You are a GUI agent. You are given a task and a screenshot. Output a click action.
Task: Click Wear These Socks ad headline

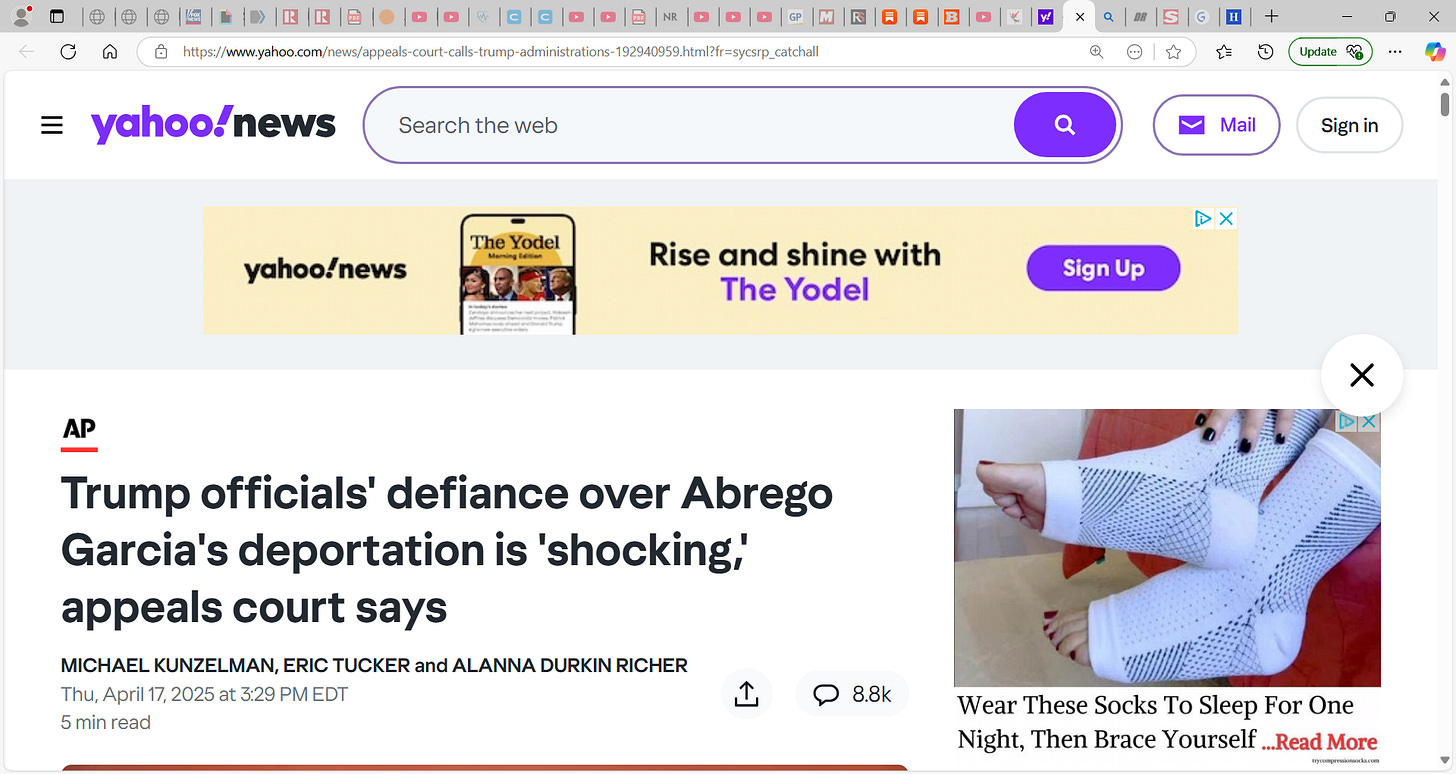(x=1155, y=722)
